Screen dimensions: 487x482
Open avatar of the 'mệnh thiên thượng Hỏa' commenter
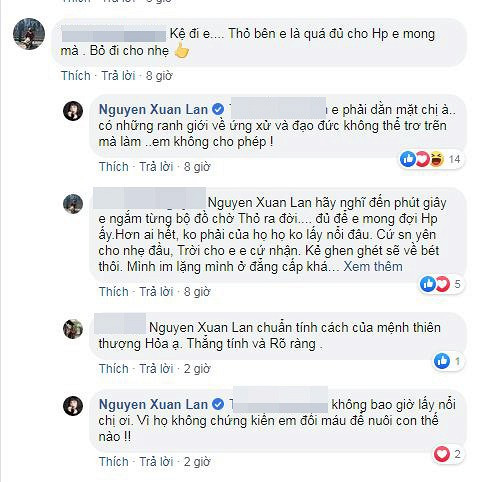(73, 329)
